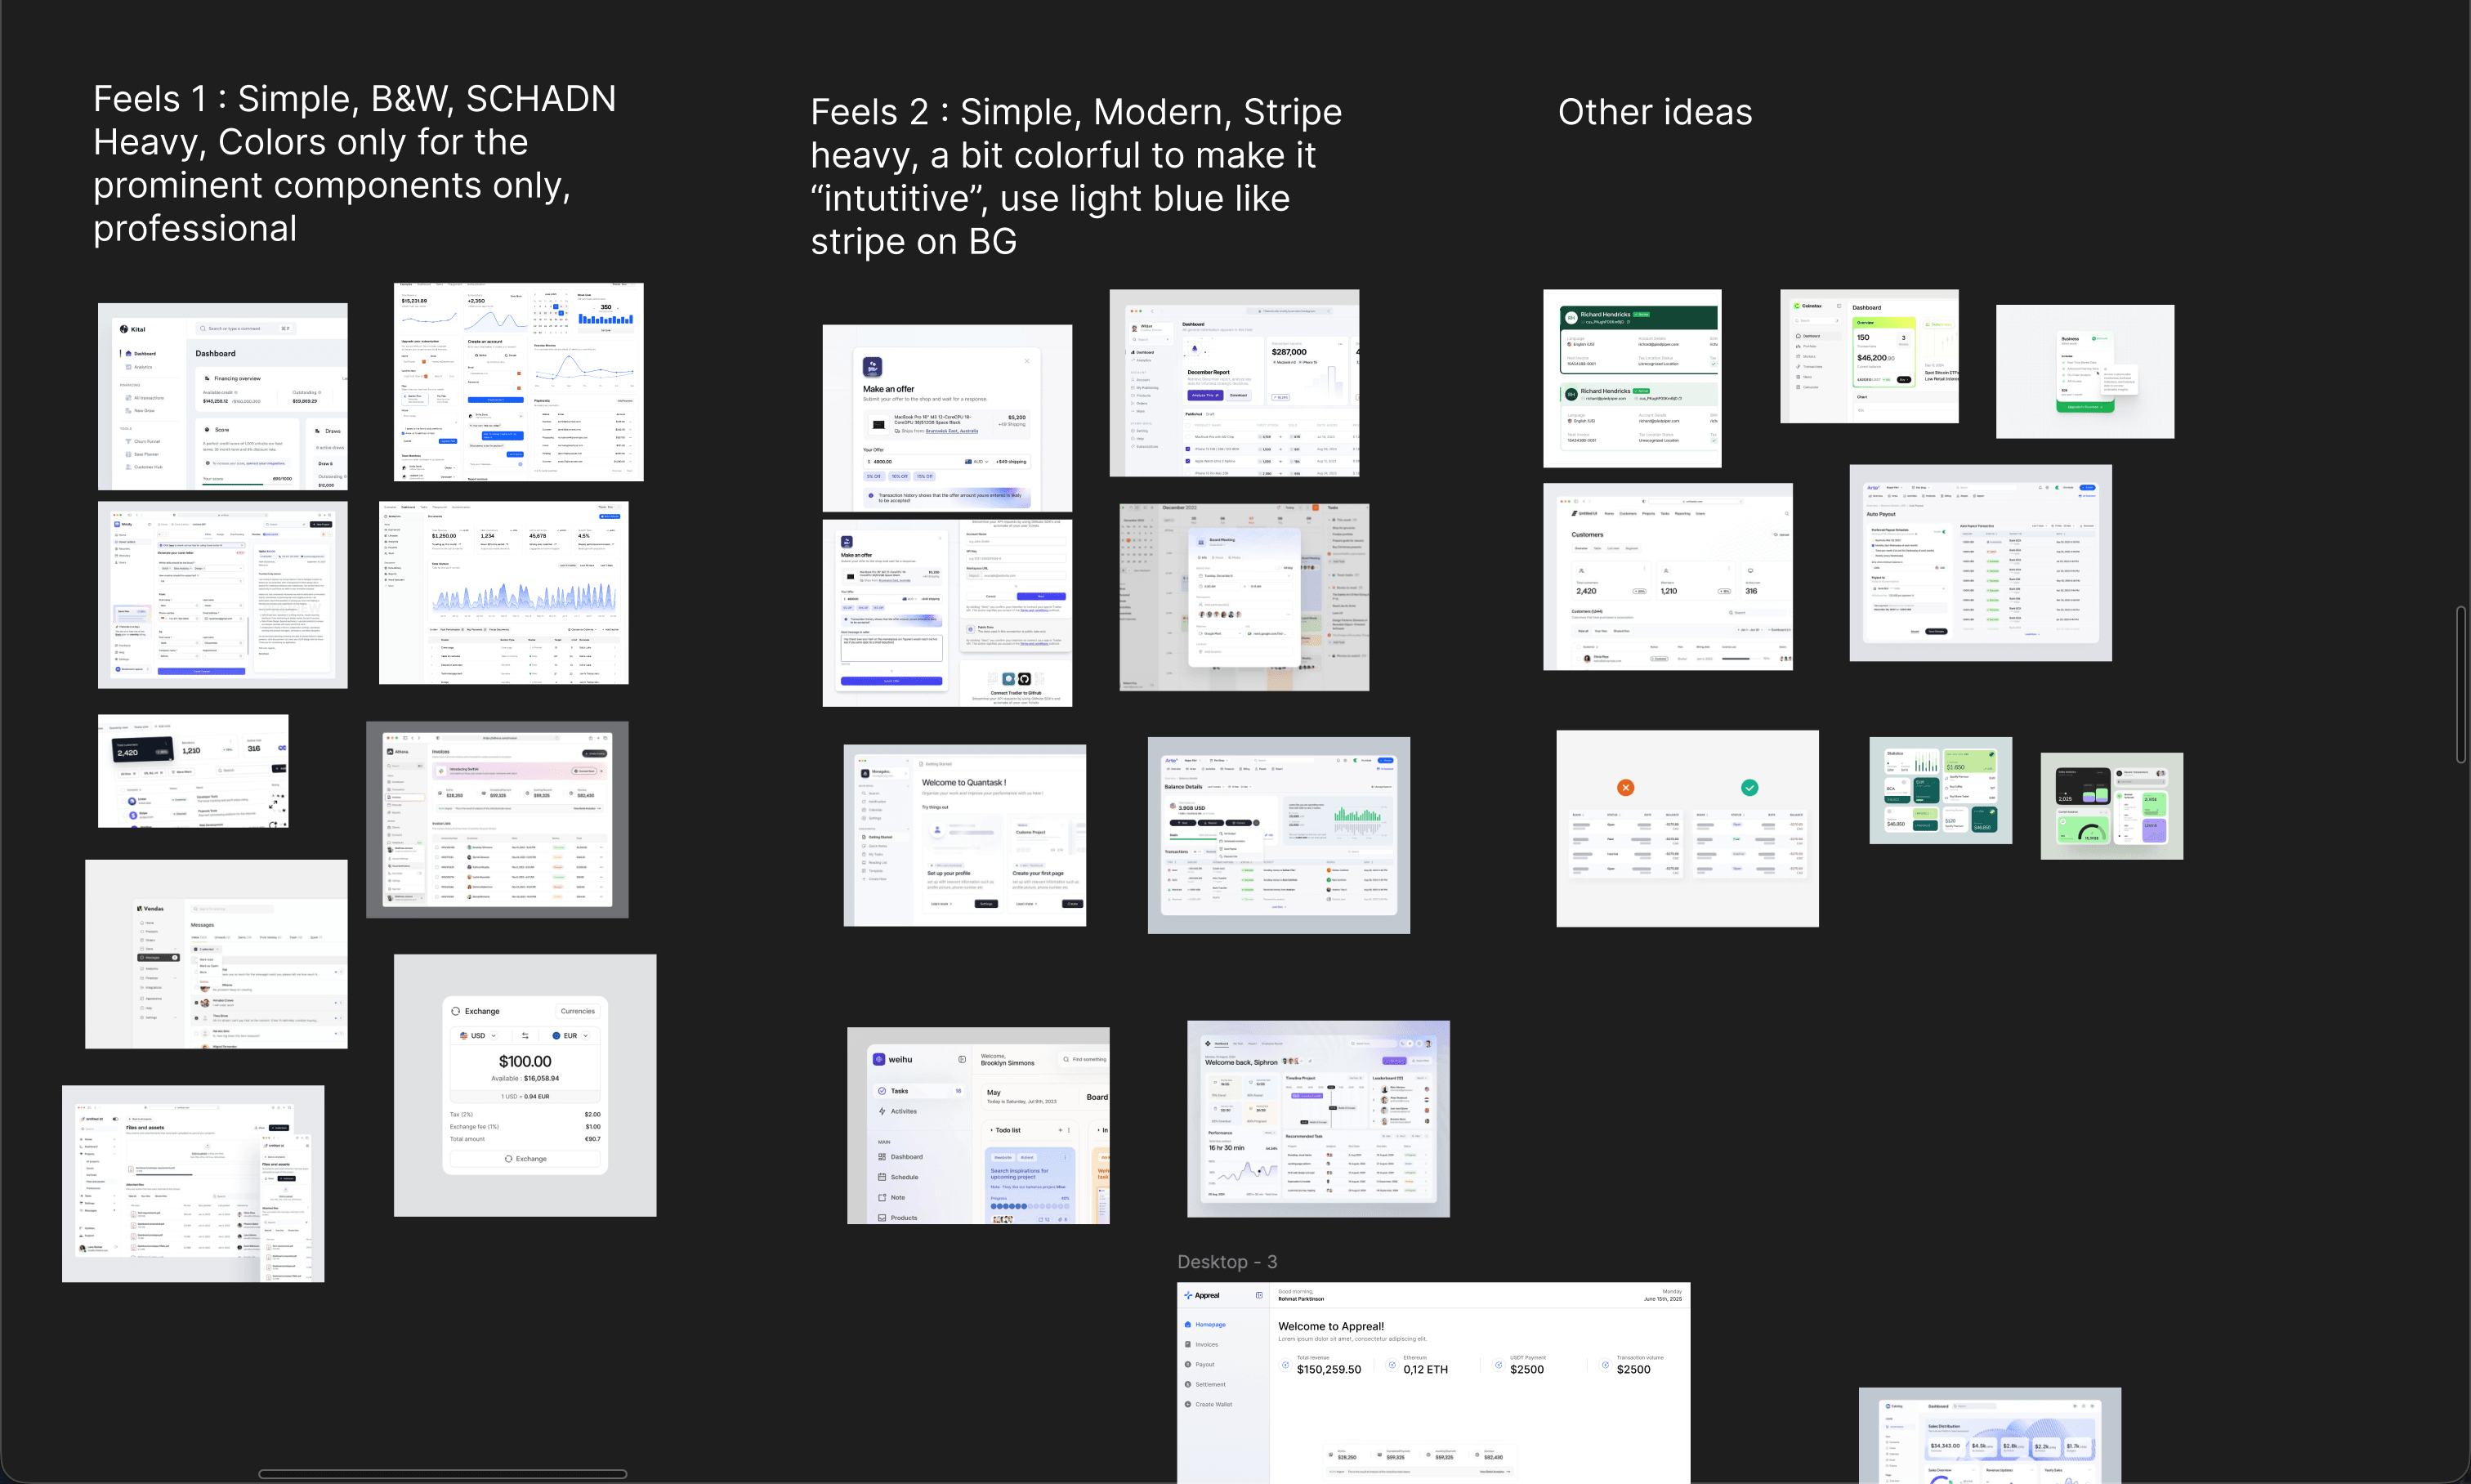Select the Homepage home icon in Appreal sidebar
Image resolution: width=2471 pixels, height=1484 pixels.
point(1188,1324)
